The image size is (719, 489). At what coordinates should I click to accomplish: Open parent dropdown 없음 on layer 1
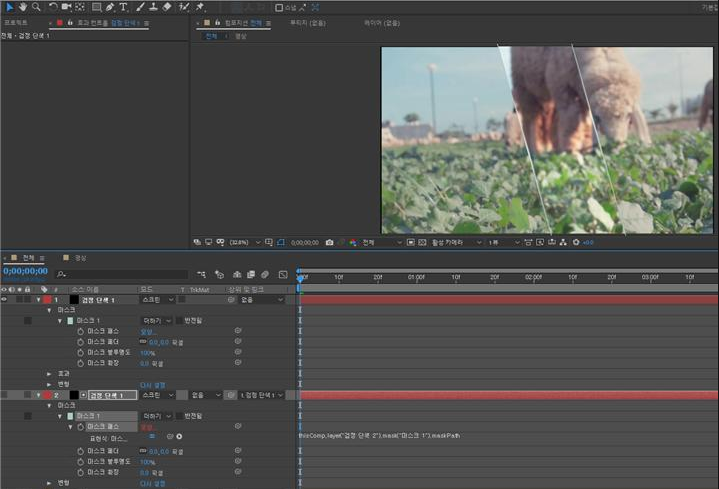point(261,300)
